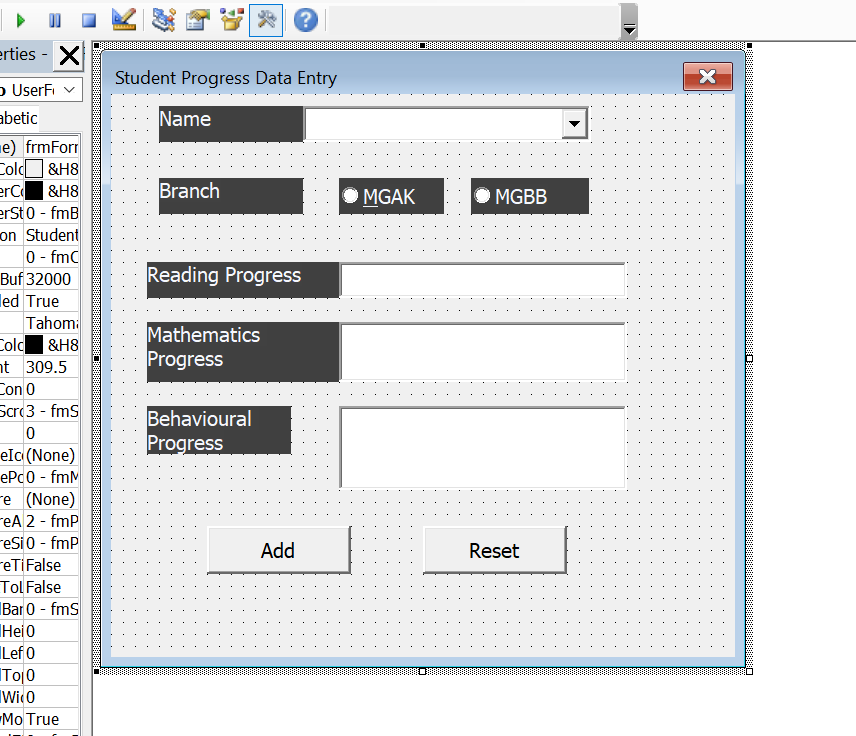This screenshot has height=736, width=856.
Task: Click the white BackColor swatch
Action: pyautogui.click(x=34, y=169)
